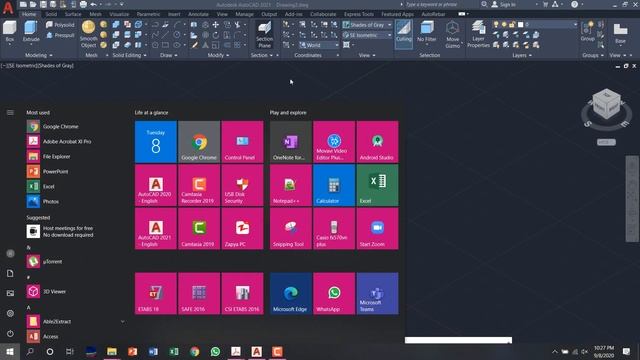Switch to the Mesh ribbon tab
Image resolution: width=640 pixels, height=360 pixels.
click(x=96, y=14)
